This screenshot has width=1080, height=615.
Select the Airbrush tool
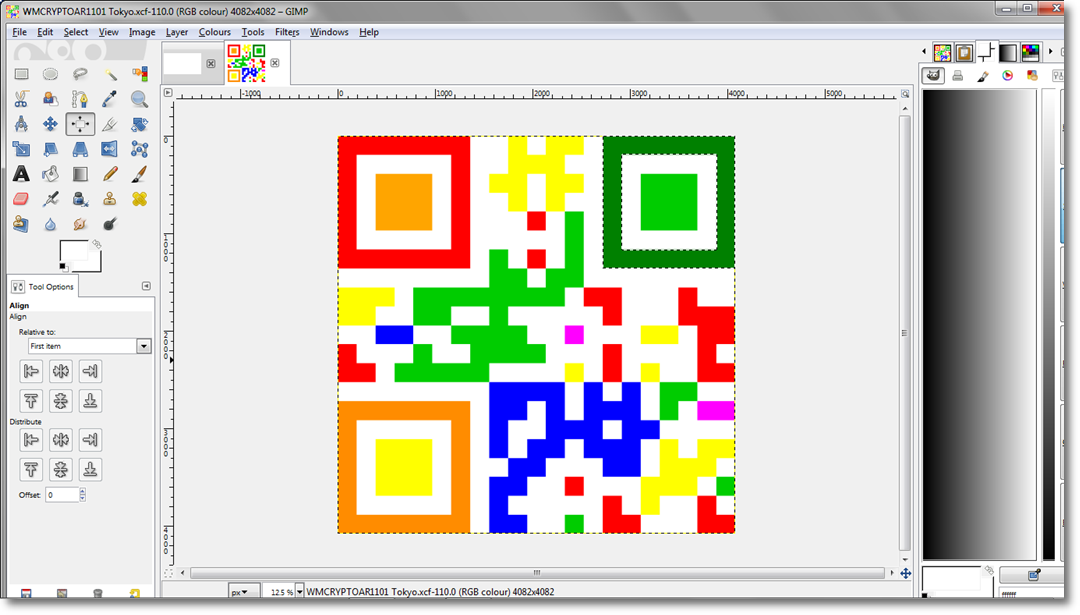[x=50, y=199]
